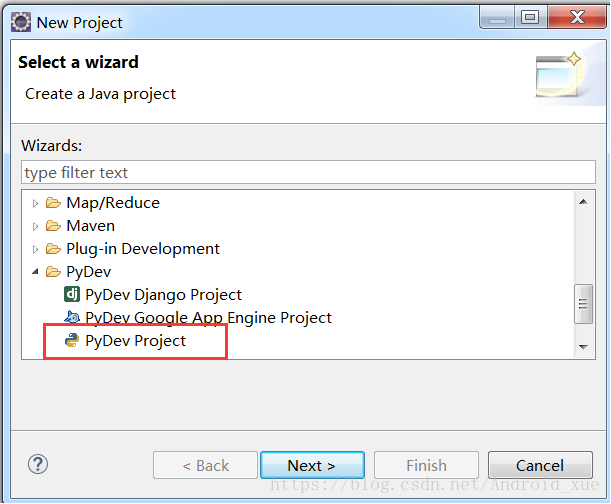The height and width of the screenshot is (504, 611).
Task: Click the PyDev folder icon
Action: [x=53, y=272]
